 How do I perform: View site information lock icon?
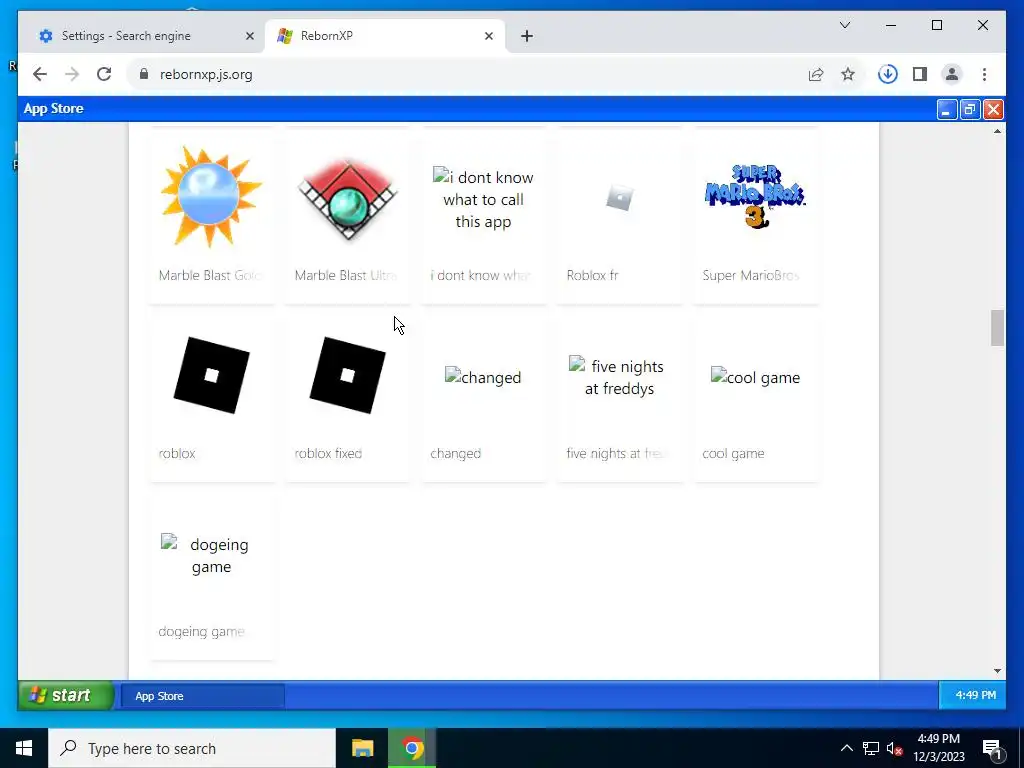pyautogui.click(x=144, y=74)
